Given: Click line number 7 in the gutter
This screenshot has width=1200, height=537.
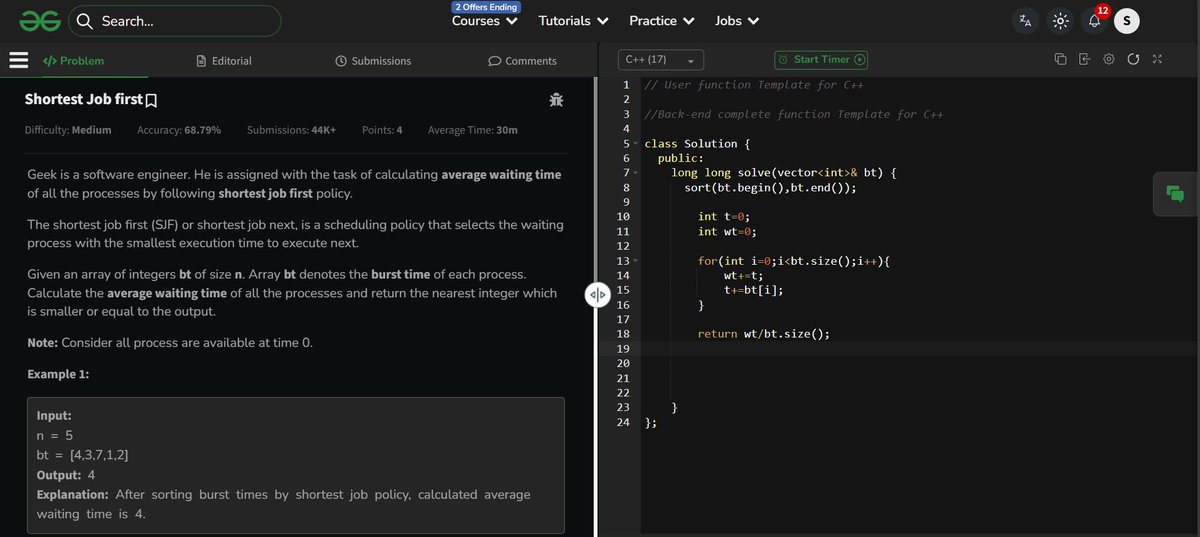Looking at the screenshot, I should click(x=625, y=173).
